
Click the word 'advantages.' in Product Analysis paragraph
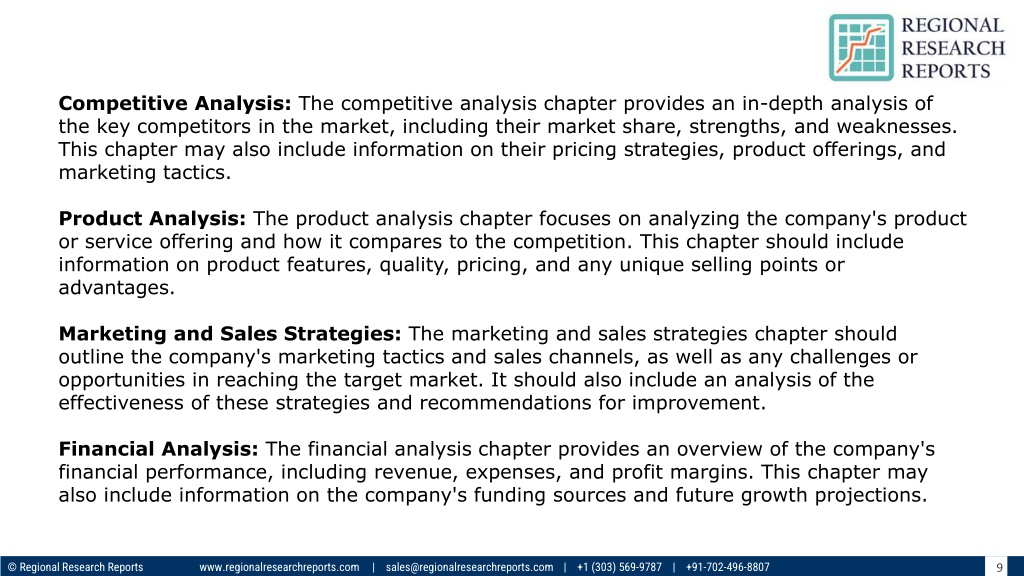(x=117, y=287)
